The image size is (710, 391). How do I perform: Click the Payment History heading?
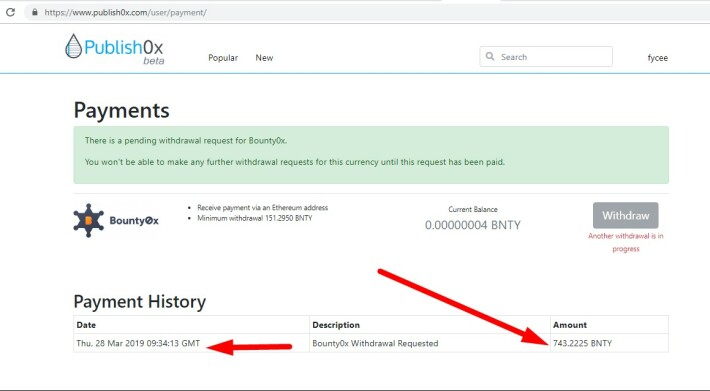click(139, 301)
